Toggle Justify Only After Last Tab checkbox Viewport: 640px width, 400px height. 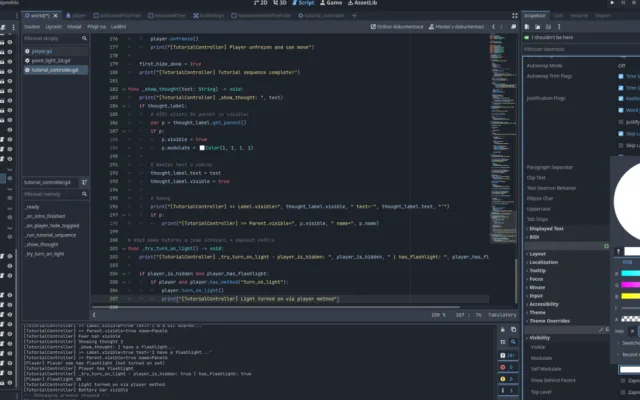click(x=621, y=122)
